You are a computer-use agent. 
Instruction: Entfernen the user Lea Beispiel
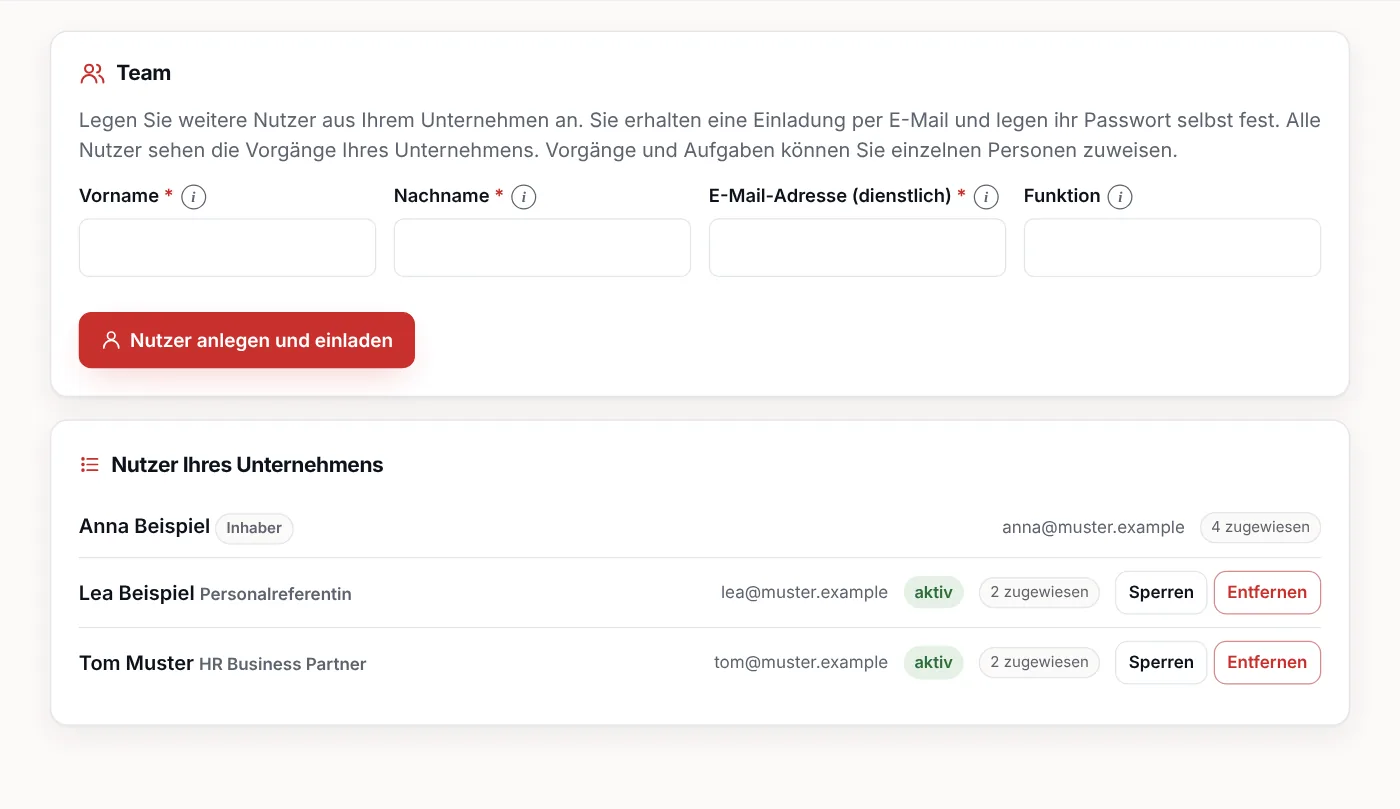(1267, 592)
